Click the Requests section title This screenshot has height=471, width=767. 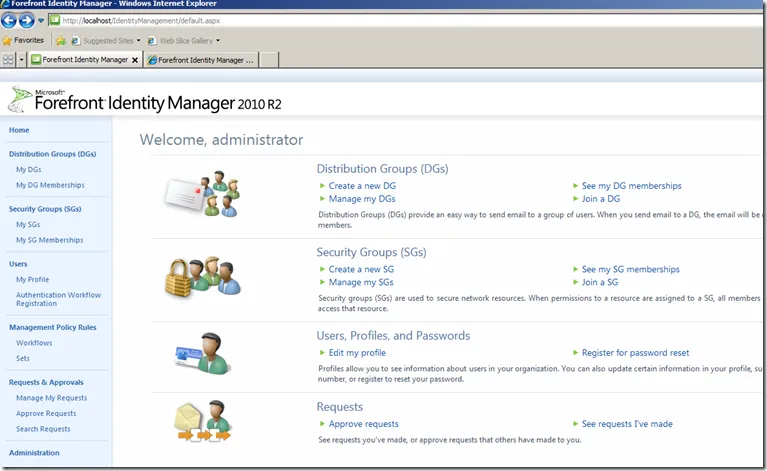coord(340,407)
